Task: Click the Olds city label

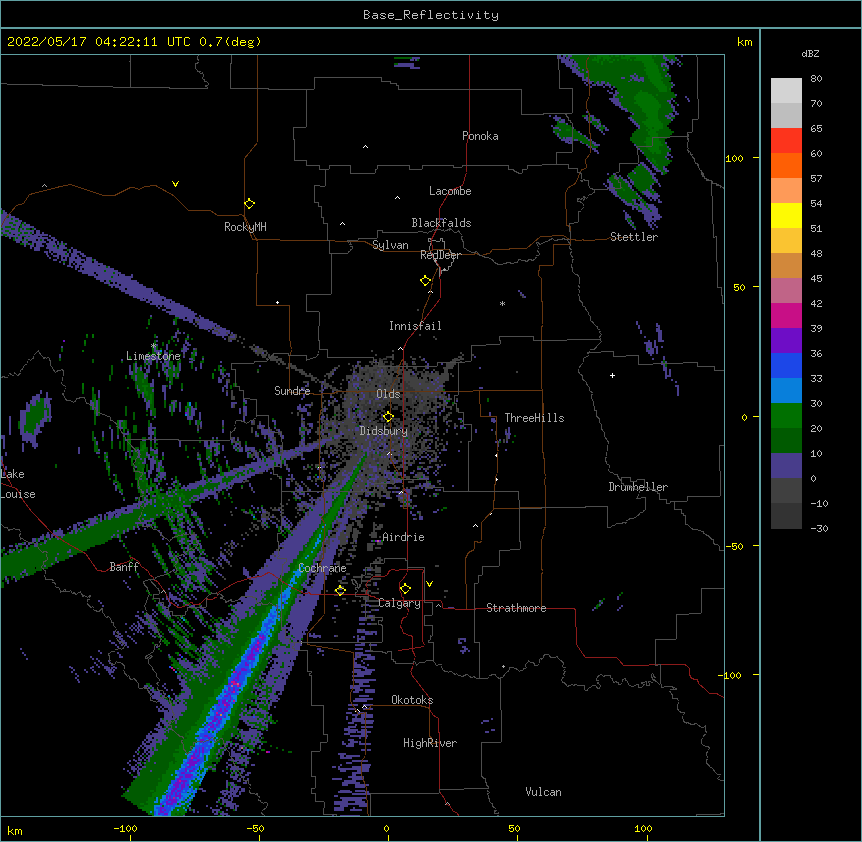Action: [x=388, y=394]
